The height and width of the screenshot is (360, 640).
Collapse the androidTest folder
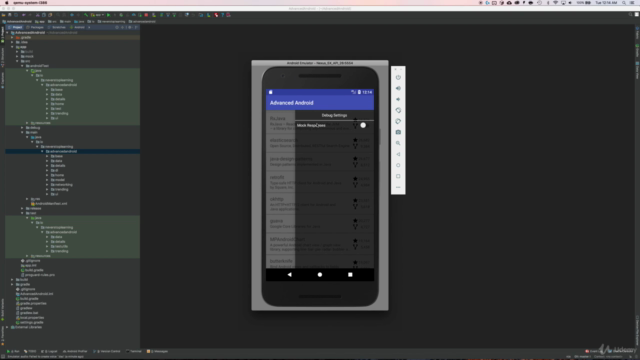[22, 66]
